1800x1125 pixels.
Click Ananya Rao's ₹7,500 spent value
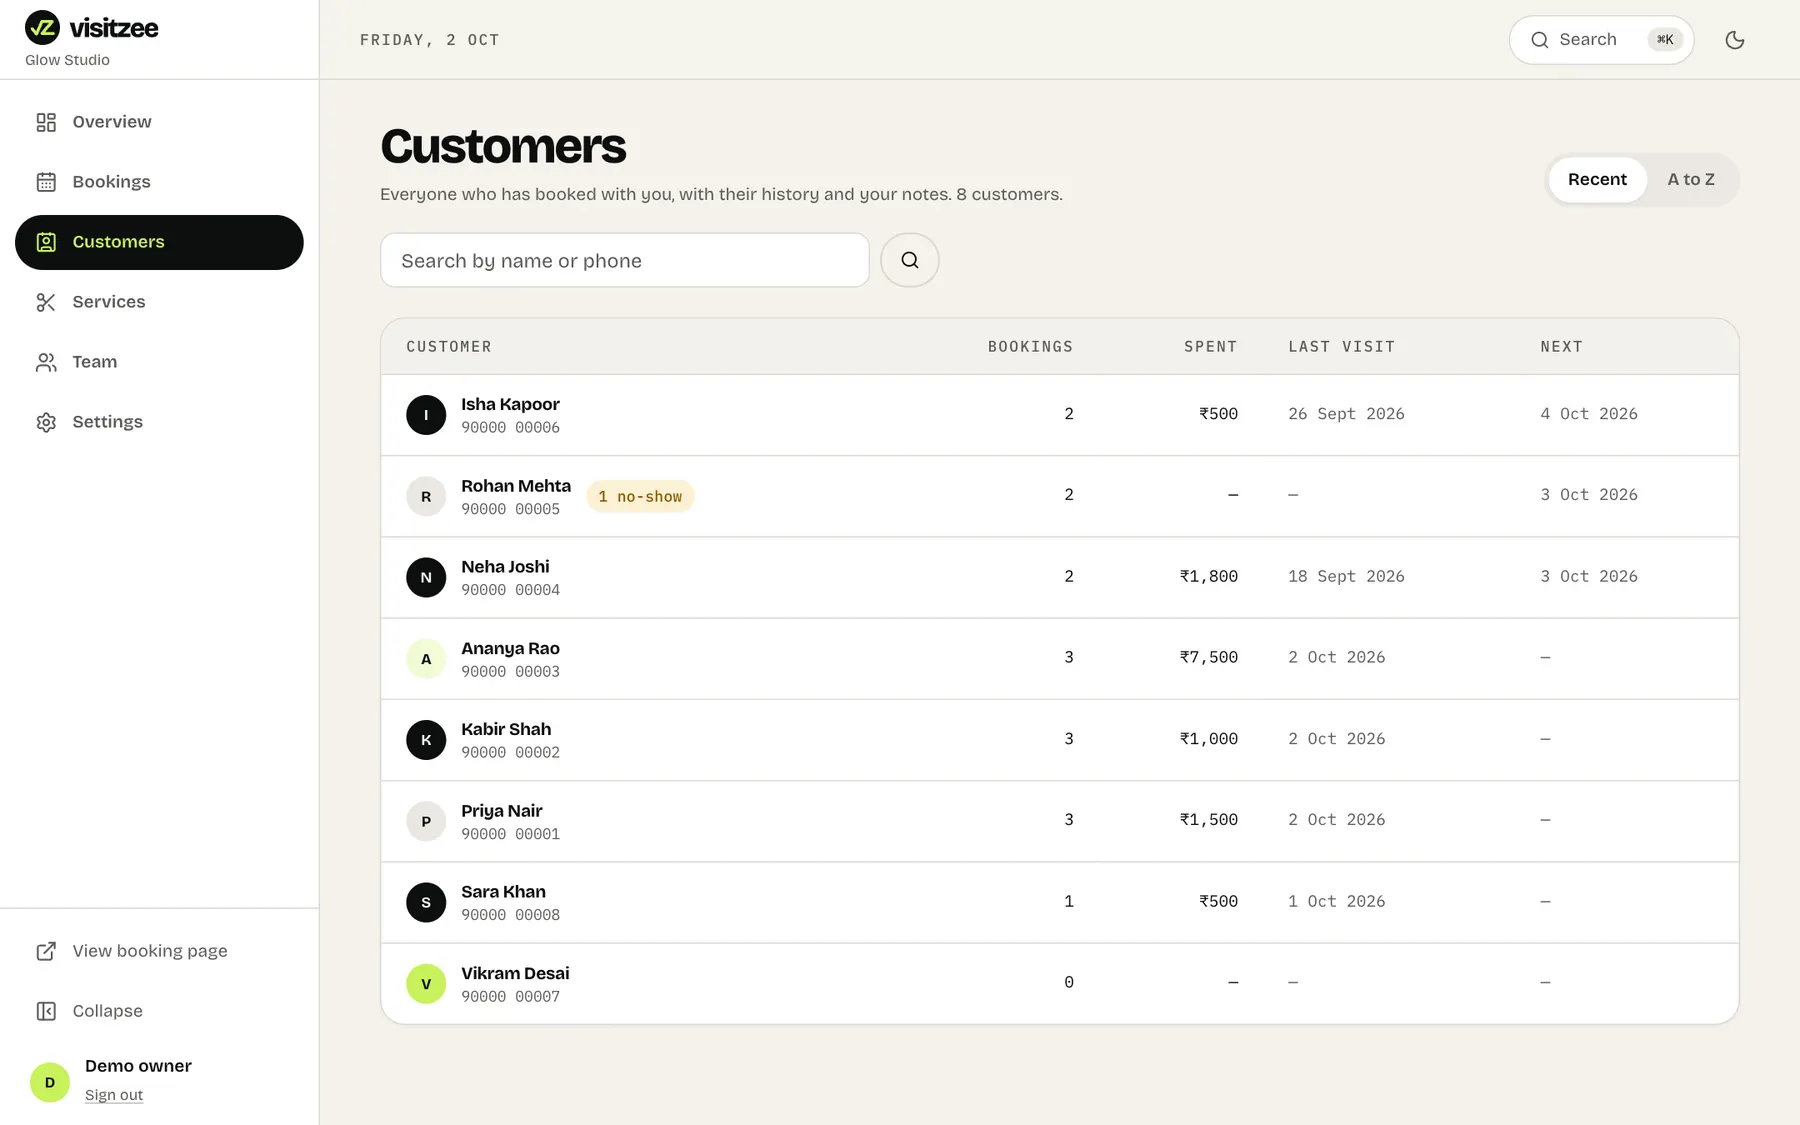1209,657
